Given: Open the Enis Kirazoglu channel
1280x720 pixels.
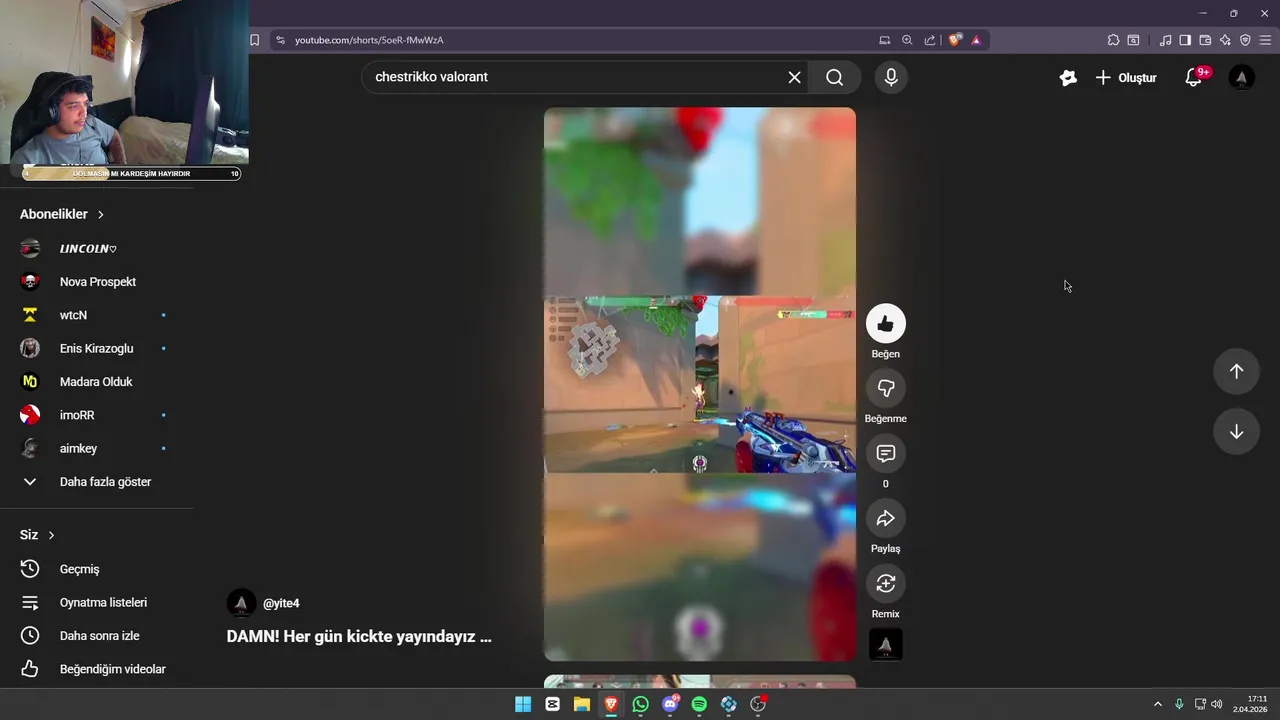Looking at the screenshot, I should click(96, 348).
